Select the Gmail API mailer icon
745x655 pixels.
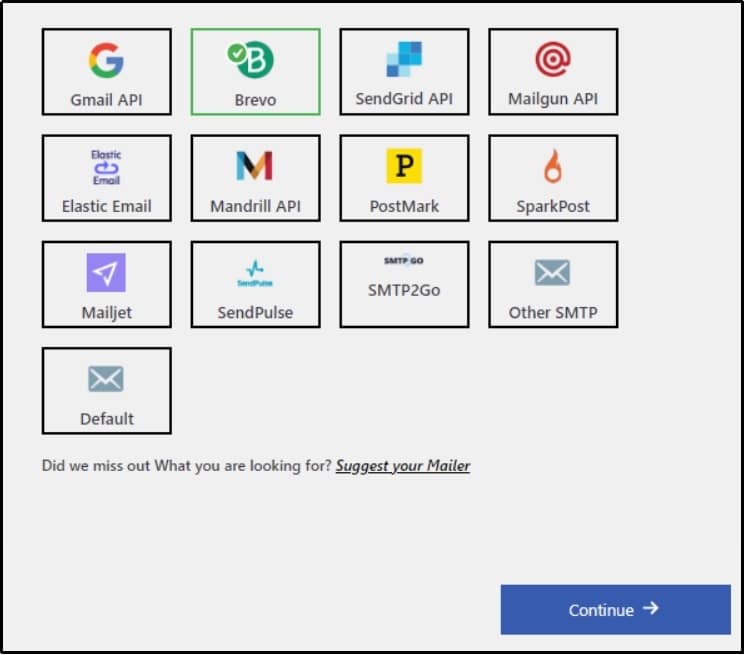[106, 60]
